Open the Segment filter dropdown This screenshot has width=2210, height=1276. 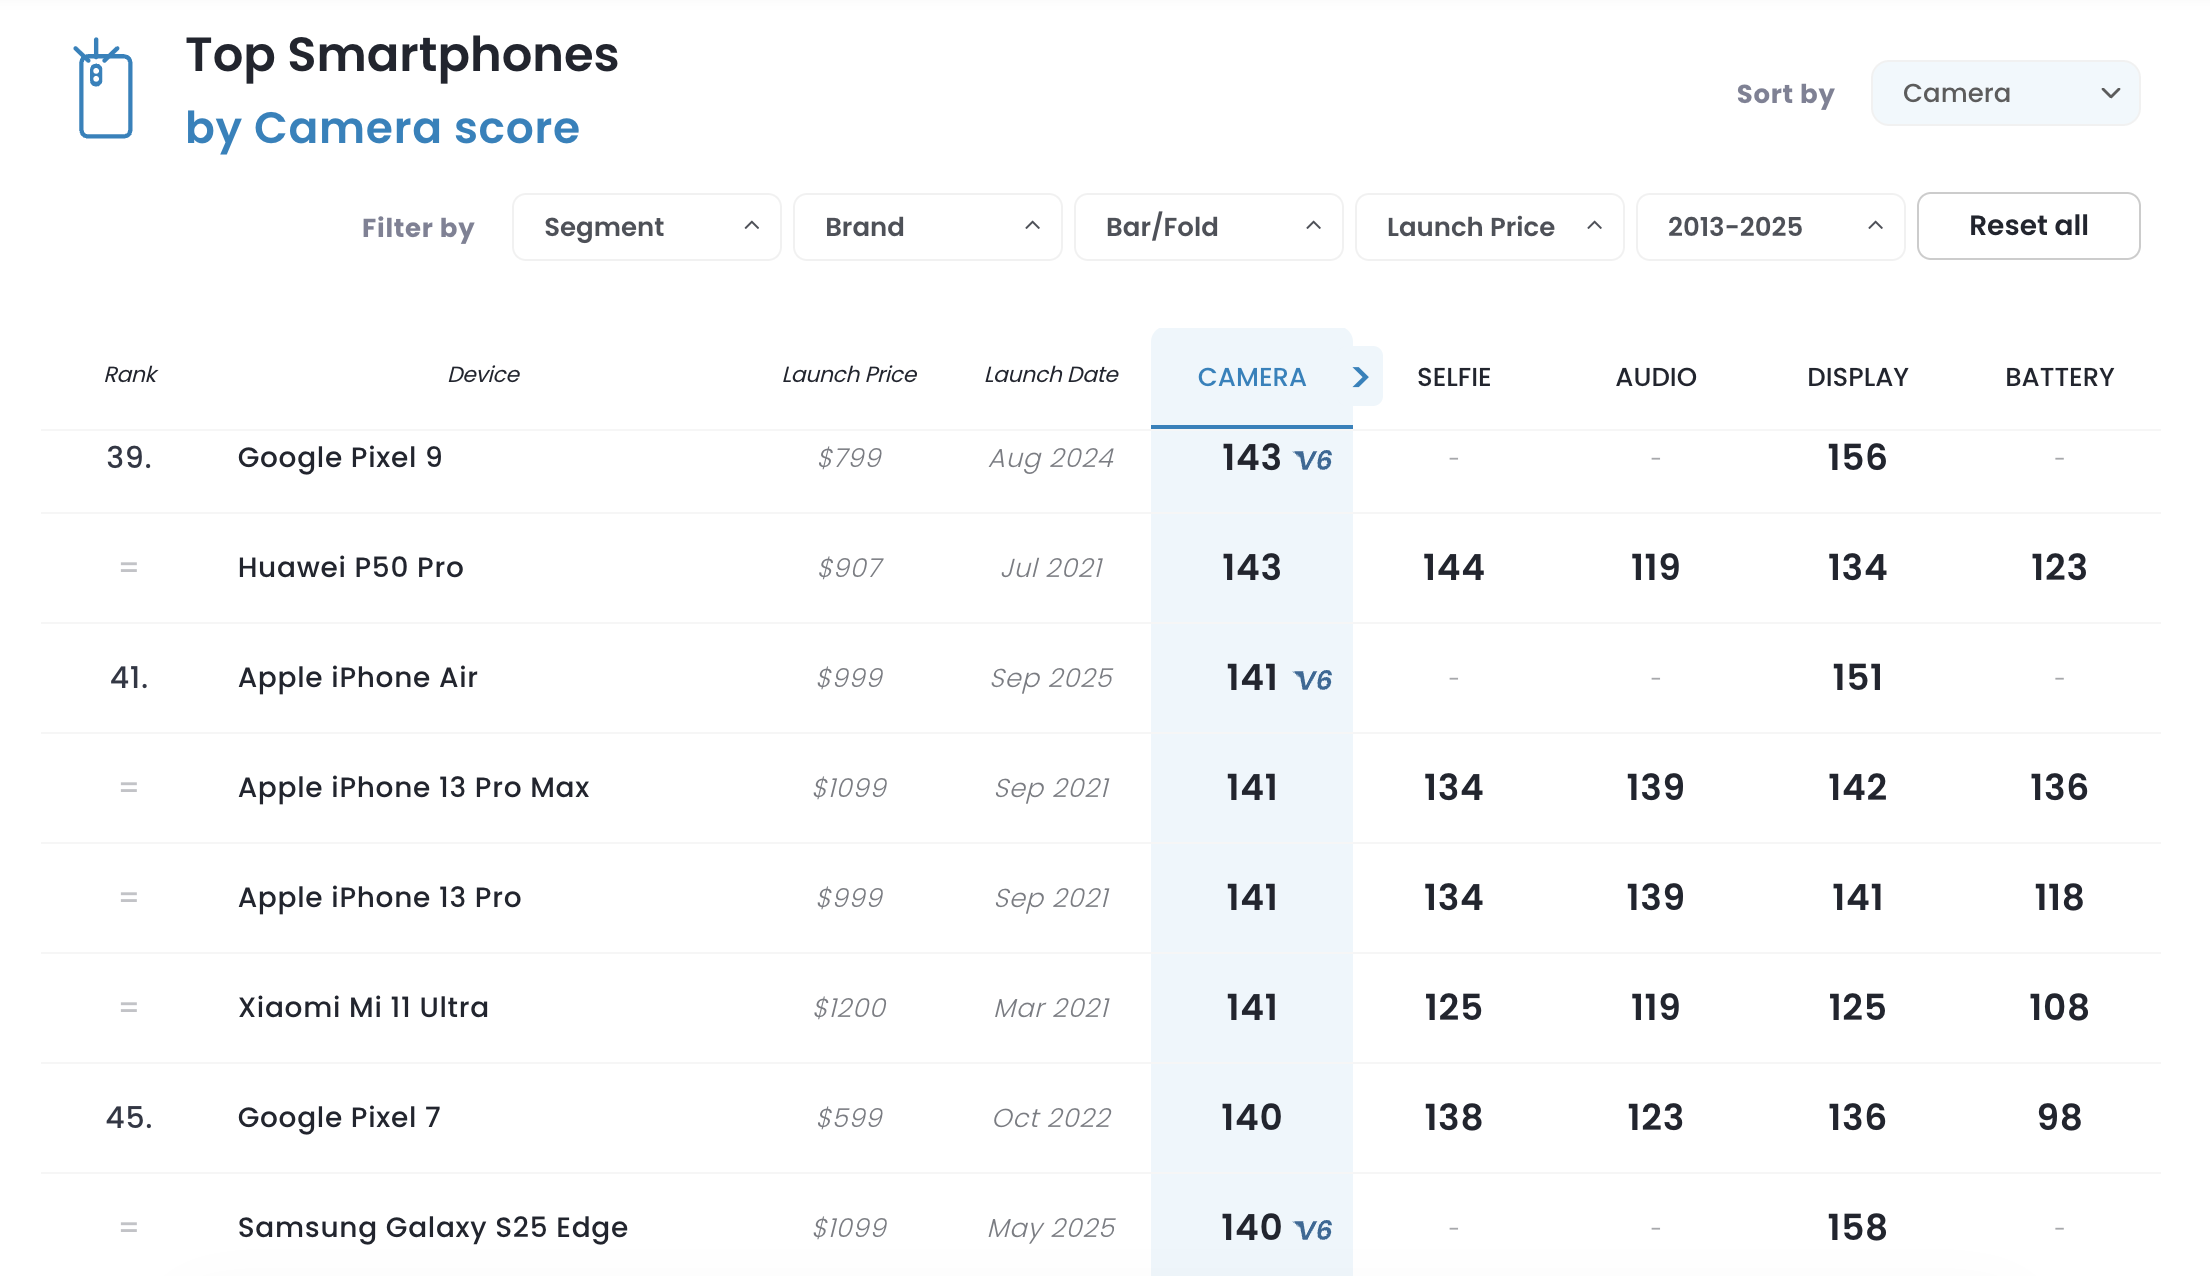(x=646, y=226)
